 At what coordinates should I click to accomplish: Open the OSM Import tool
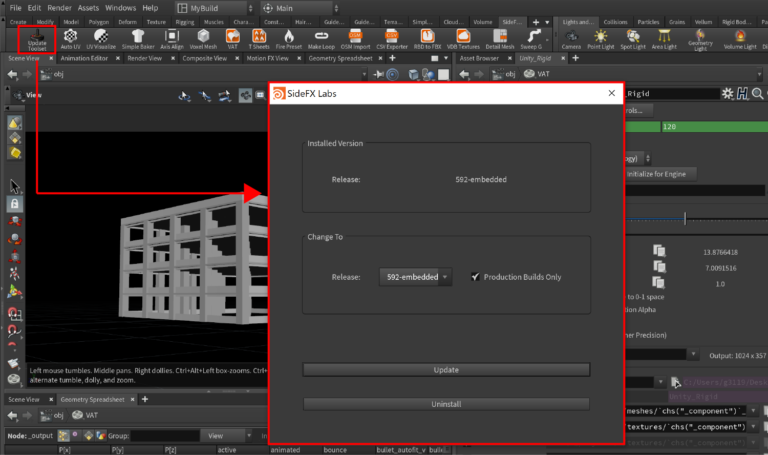[356, 39]
